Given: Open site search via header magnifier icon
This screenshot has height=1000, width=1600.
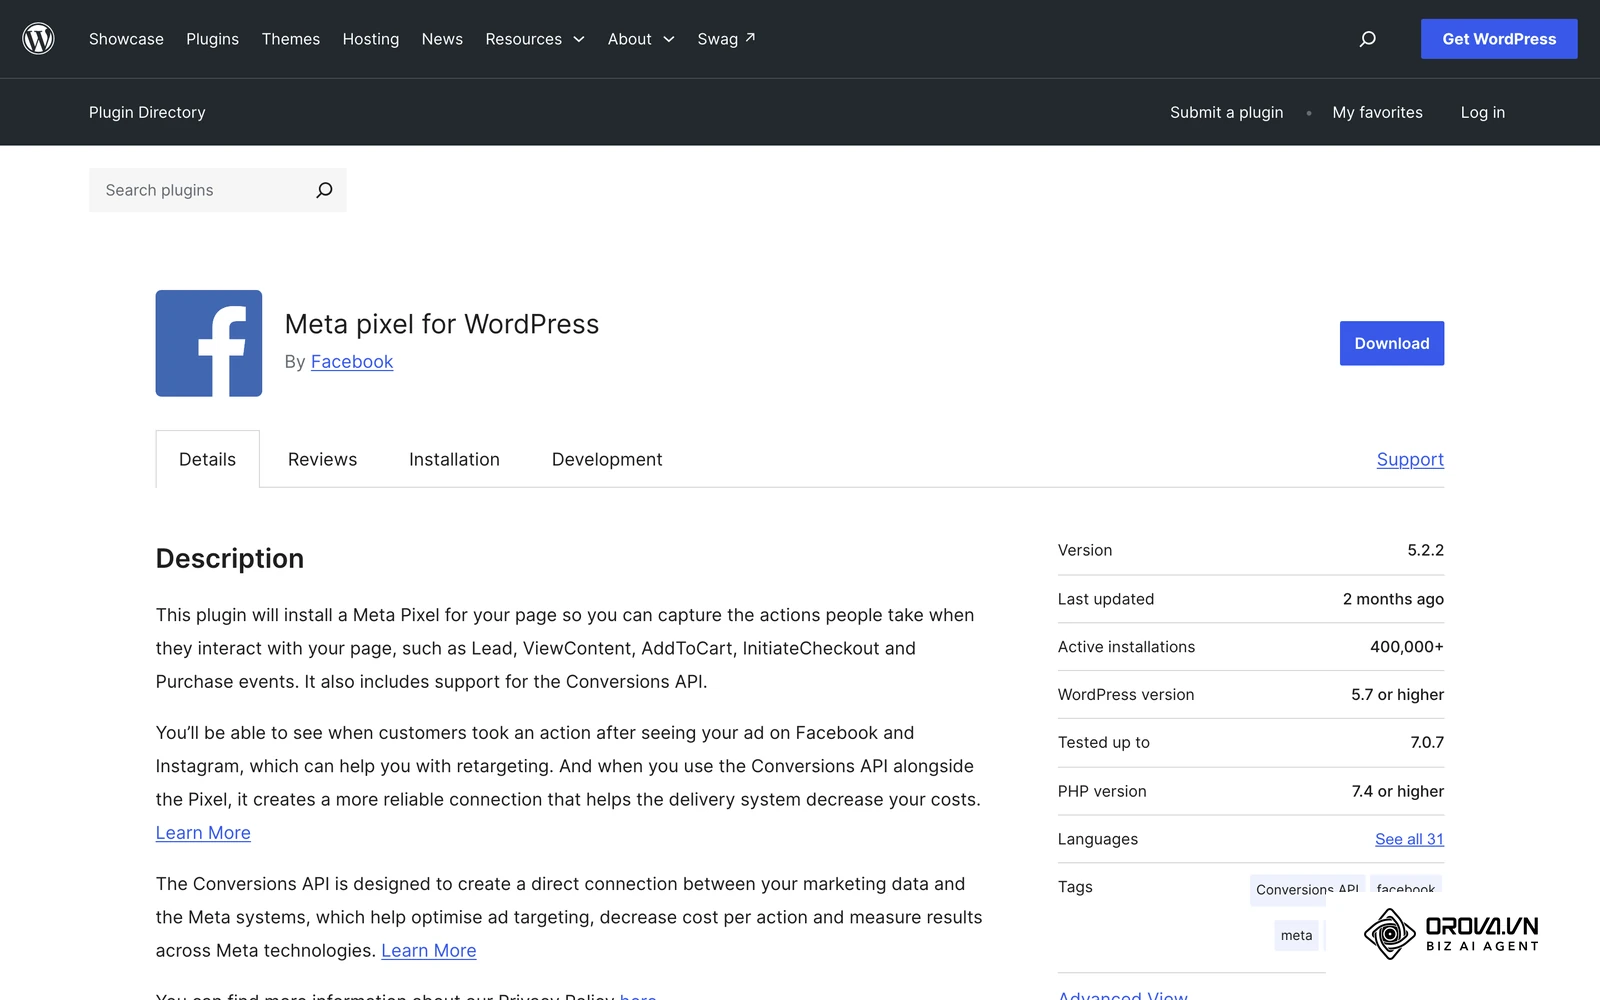Looking at the screenshot, I should (1367, 39).
